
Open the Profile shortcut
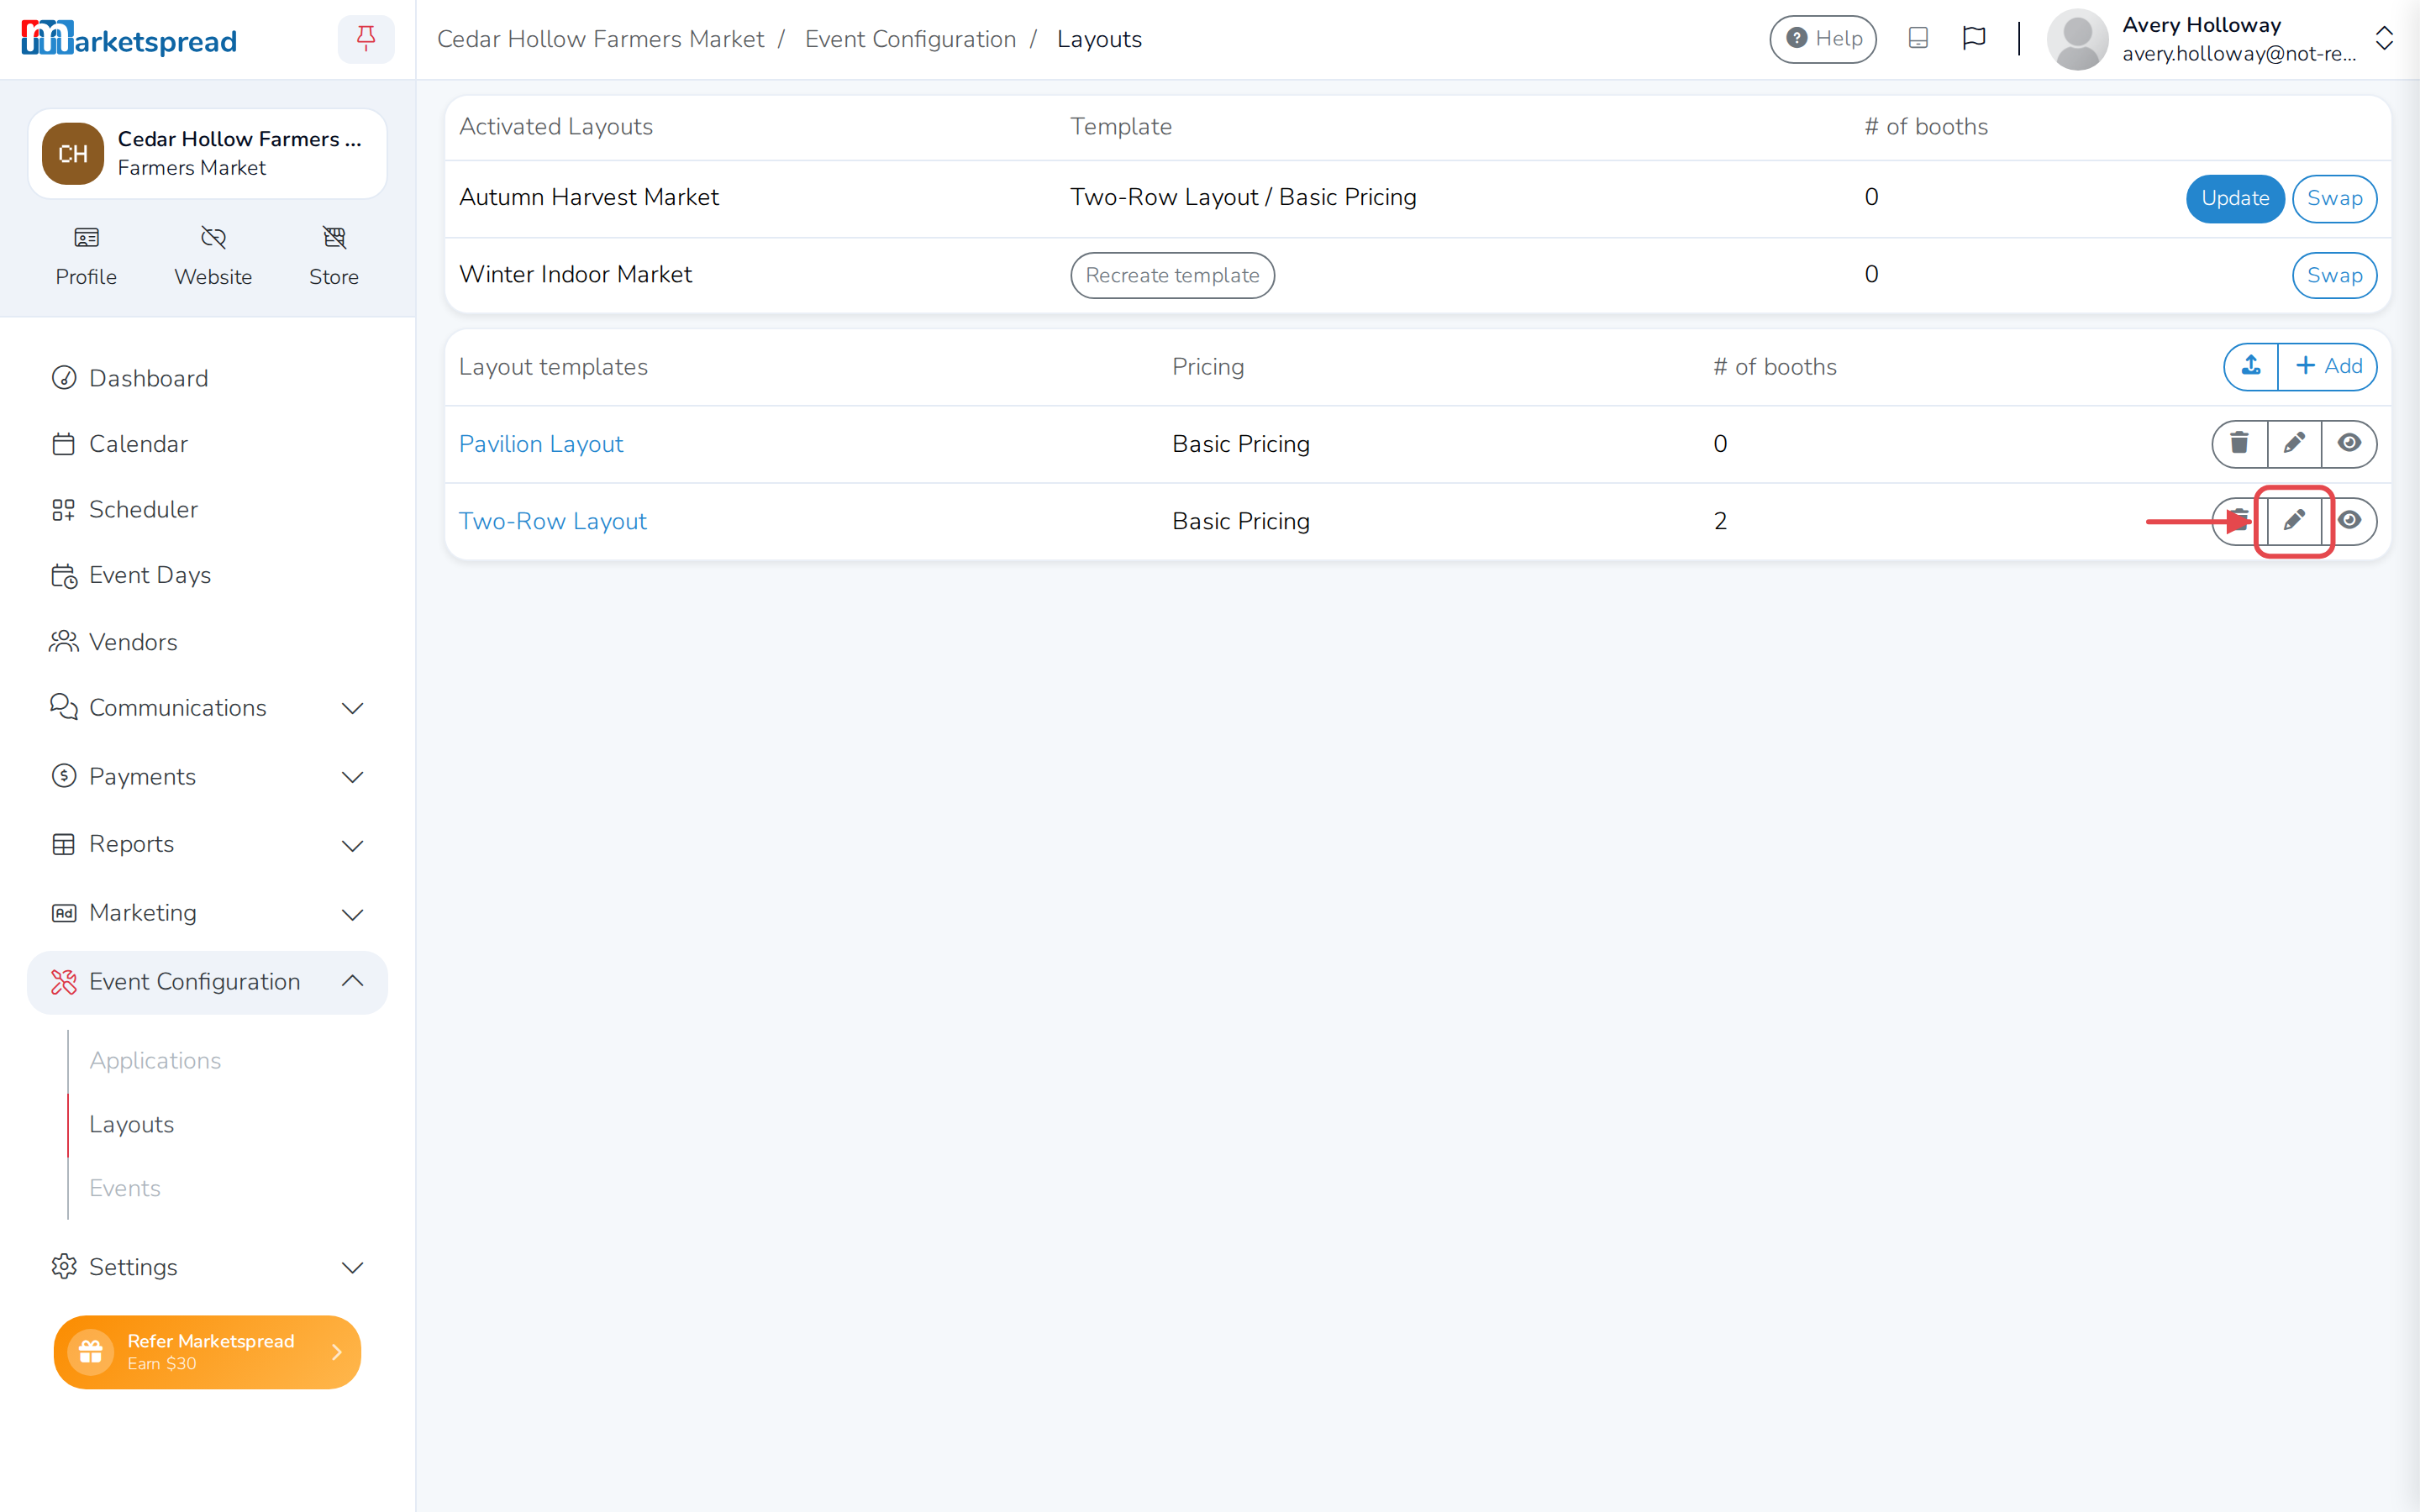point(86,256)
